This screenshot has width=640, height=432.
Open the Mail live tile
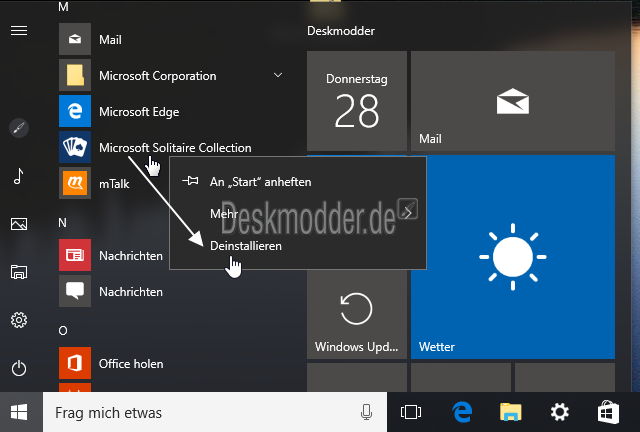point(513,101)
